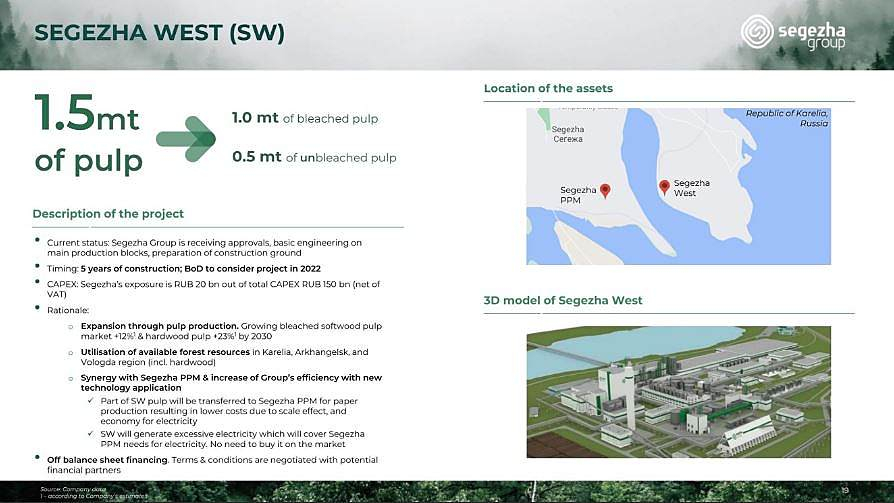The height and width of the screenshot is (503, 894).
Task: Click the 'Location of the assets' heading
Action: (x=548, y=88)
